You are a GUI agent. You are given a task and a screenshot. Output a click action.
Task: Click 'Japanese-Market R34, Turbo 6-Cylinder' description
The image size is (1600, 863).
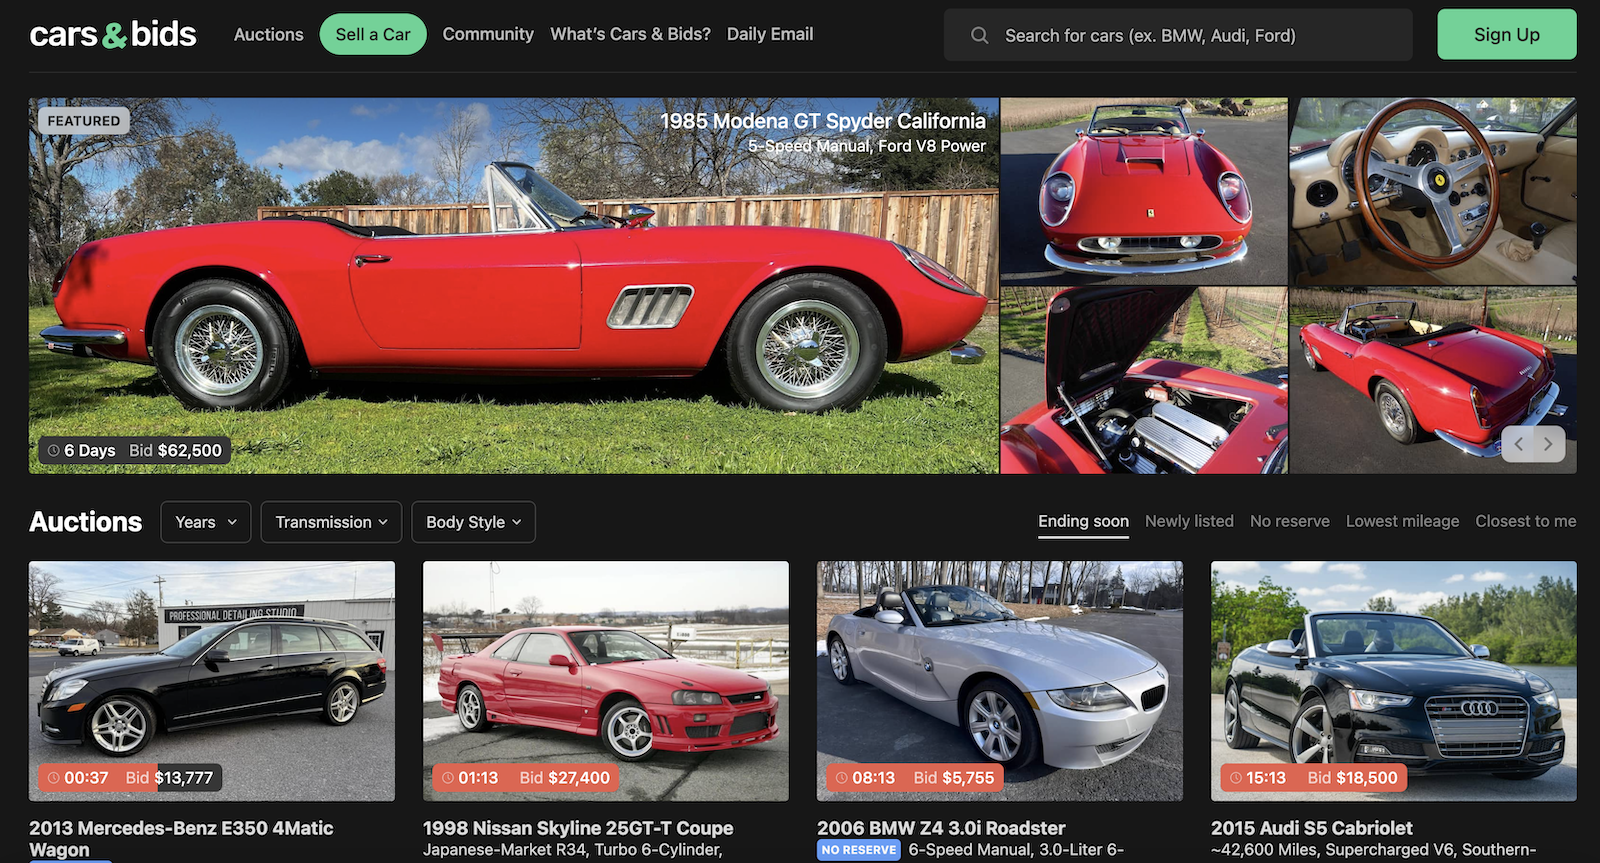click(572, 850)
